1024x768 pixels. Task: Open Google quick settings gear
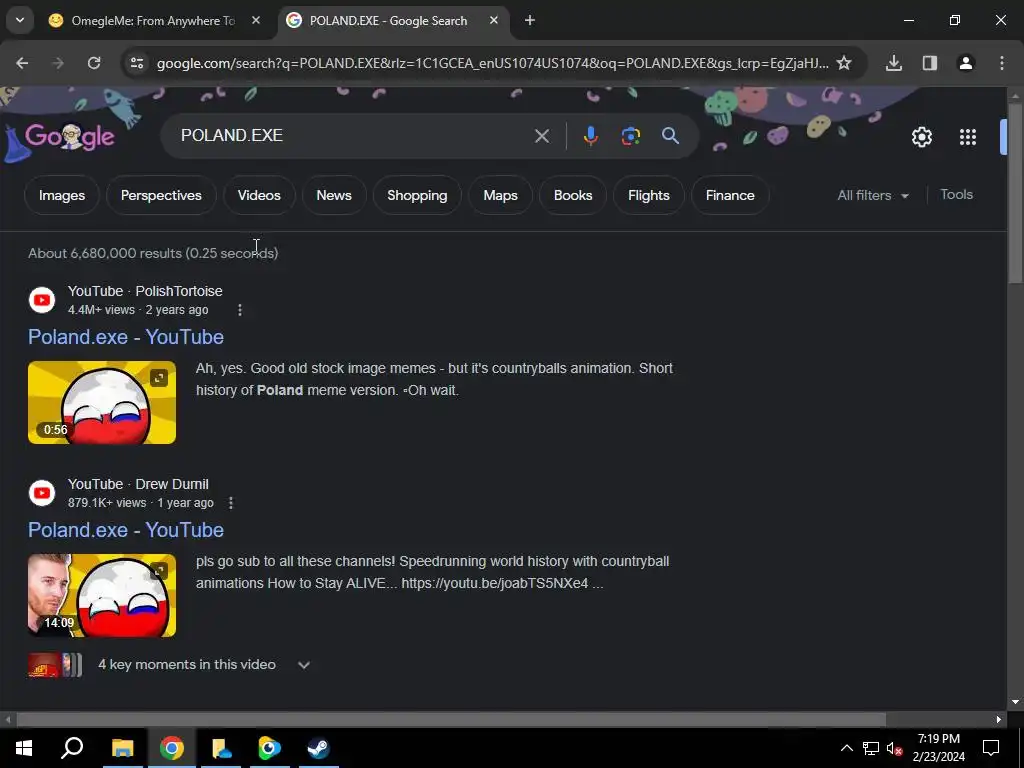[921, 137]
